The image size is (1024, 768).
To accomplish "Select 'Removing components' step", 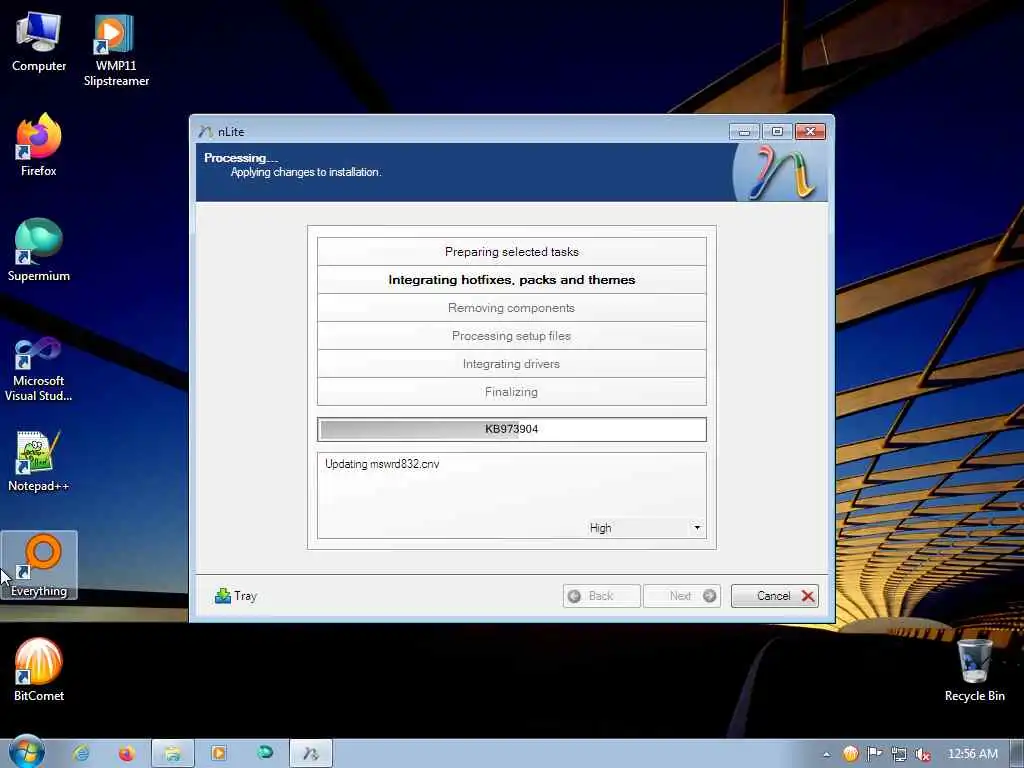I will tap(511, 308).
